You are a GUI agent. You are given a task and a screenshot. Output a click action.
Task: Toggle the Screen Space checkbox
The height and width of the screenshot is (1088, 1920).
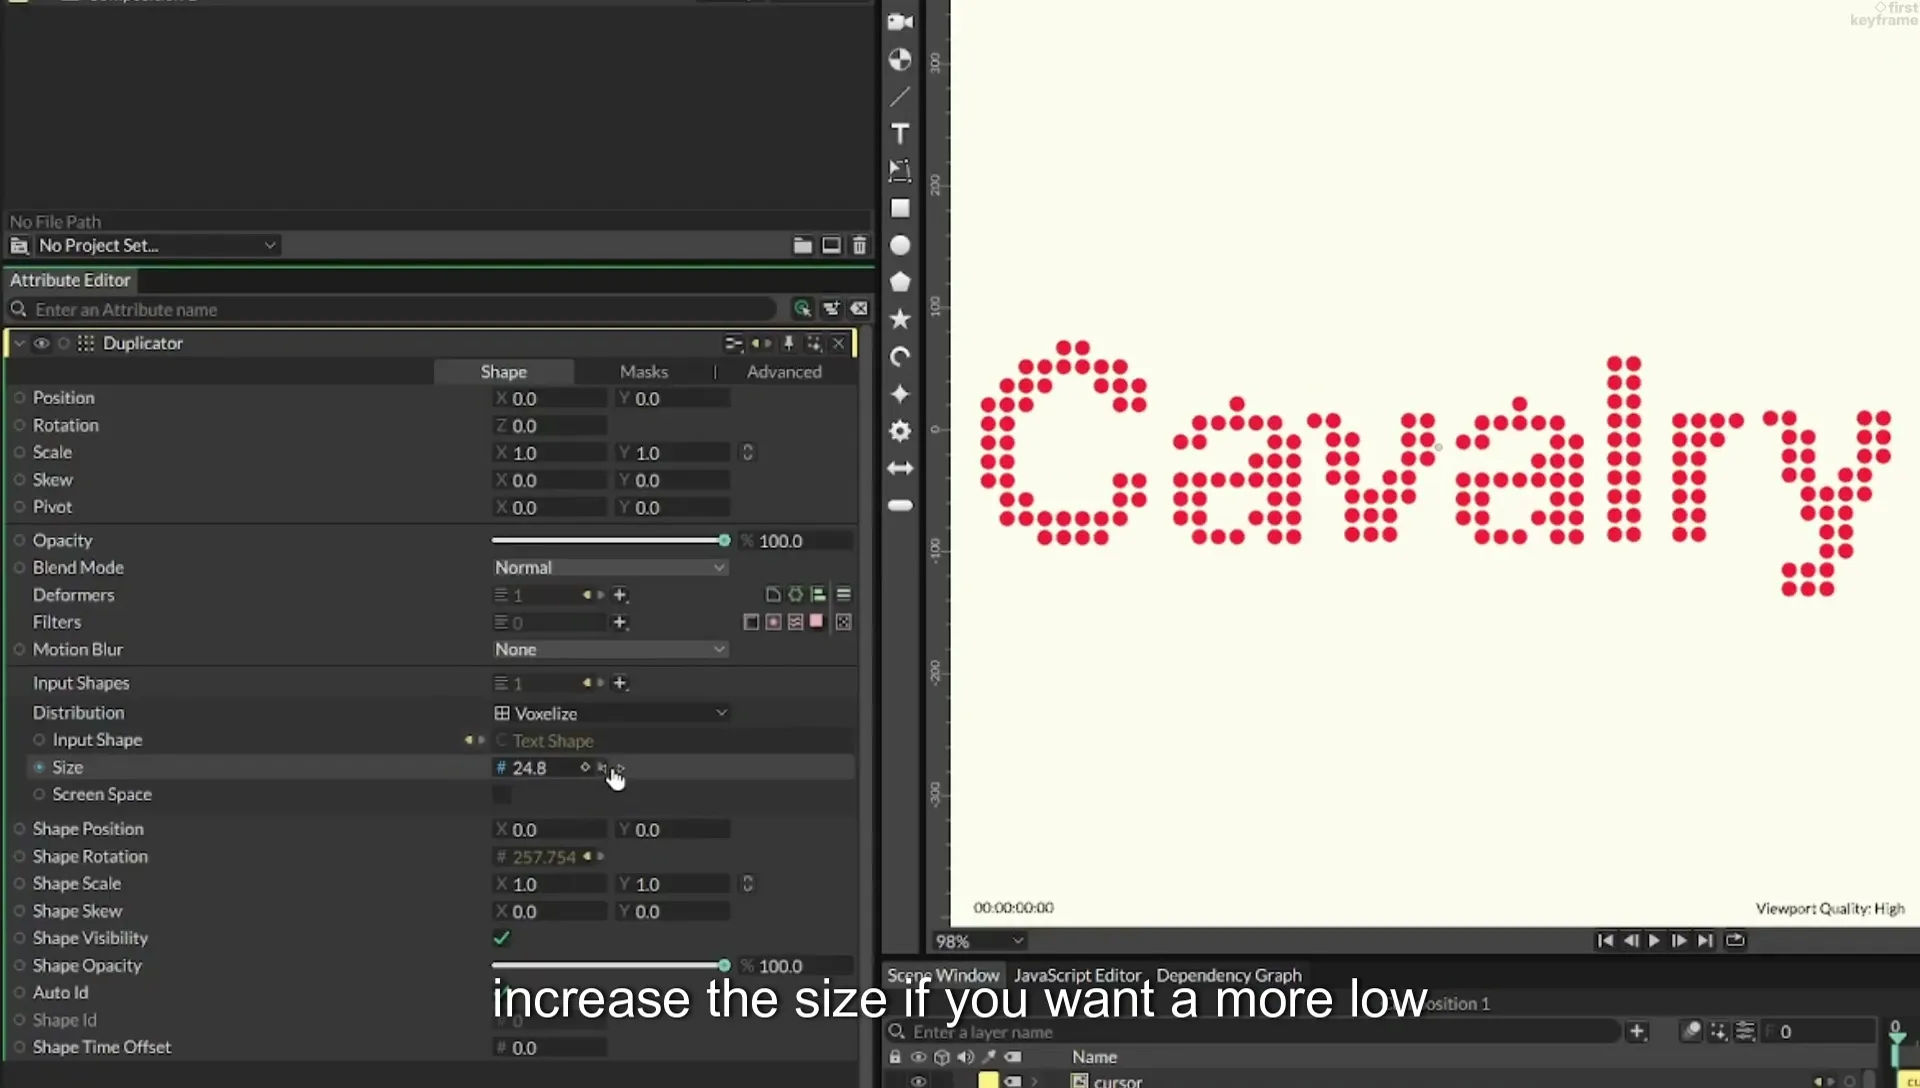pos(502,795)
